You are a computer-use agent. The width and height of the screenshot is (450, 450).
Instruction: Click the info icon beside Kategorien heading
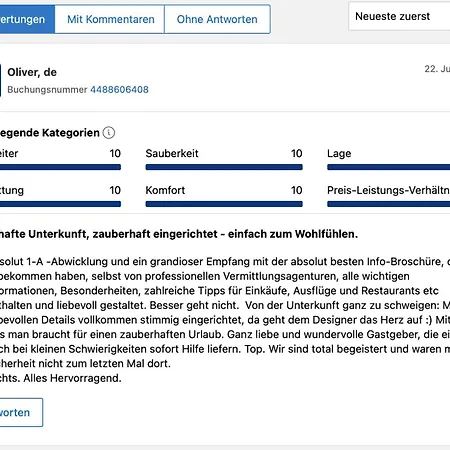point(109,133)
